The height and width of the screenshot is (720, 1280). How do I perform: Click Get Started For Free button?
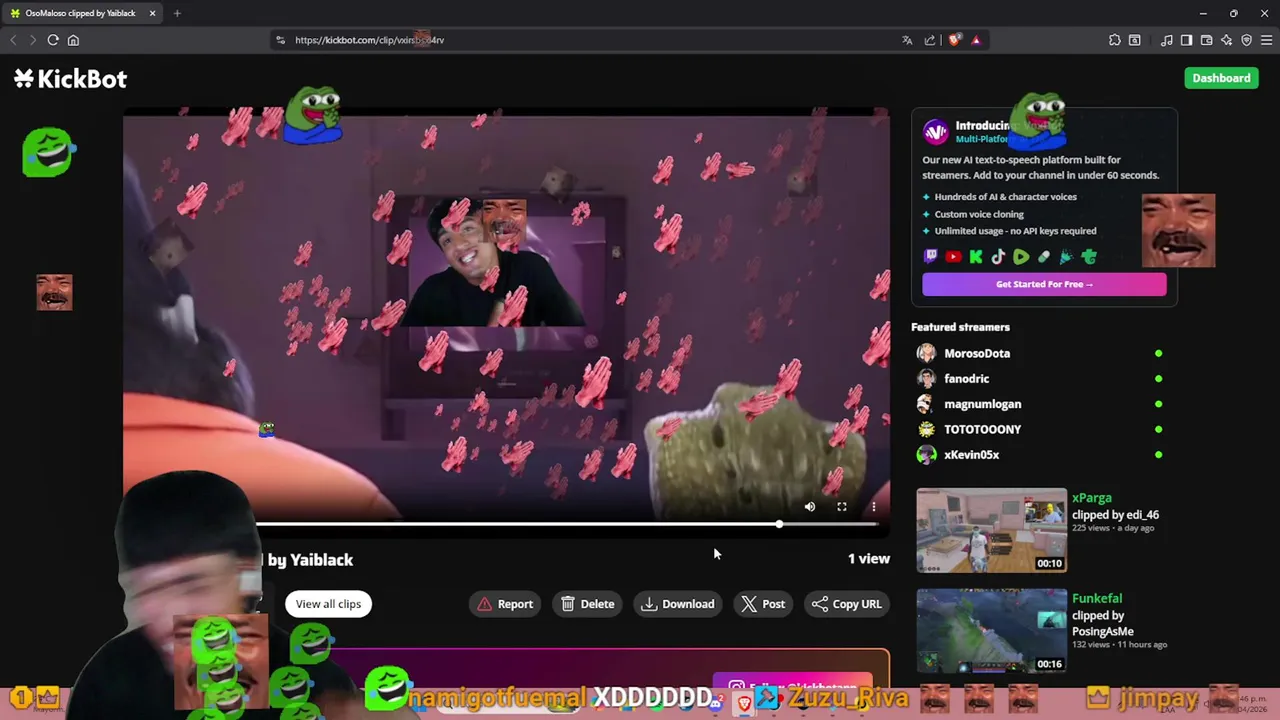[1044, 284]
